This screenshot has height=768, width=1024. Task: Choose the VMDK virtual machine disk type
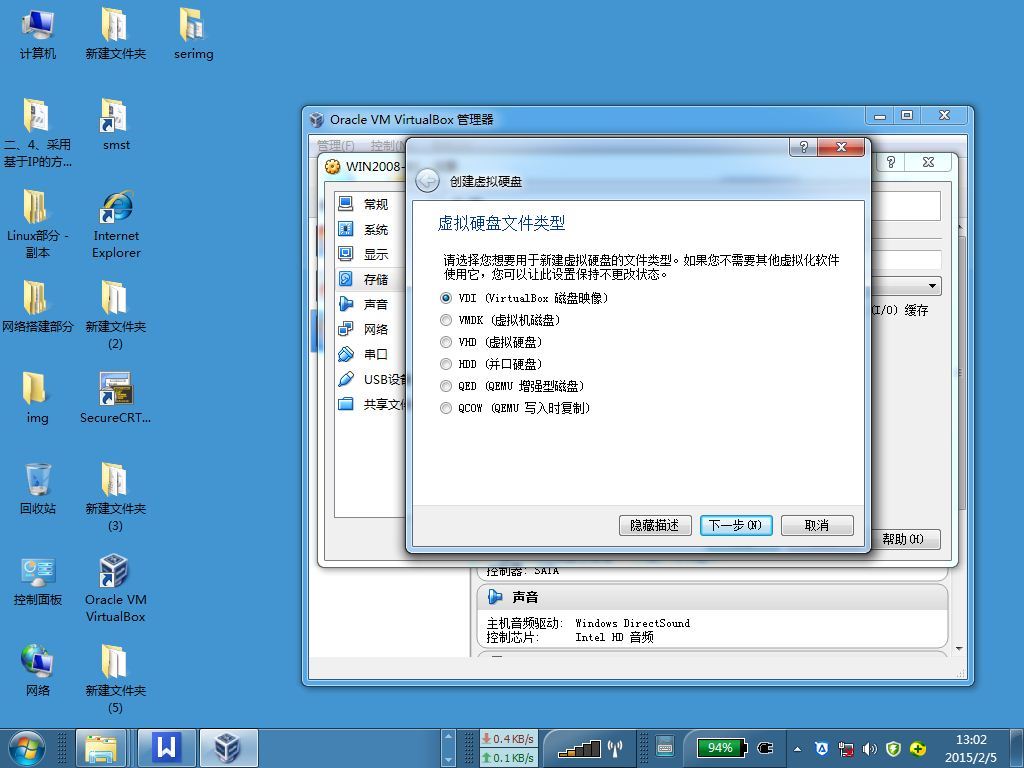pos(500,320)
